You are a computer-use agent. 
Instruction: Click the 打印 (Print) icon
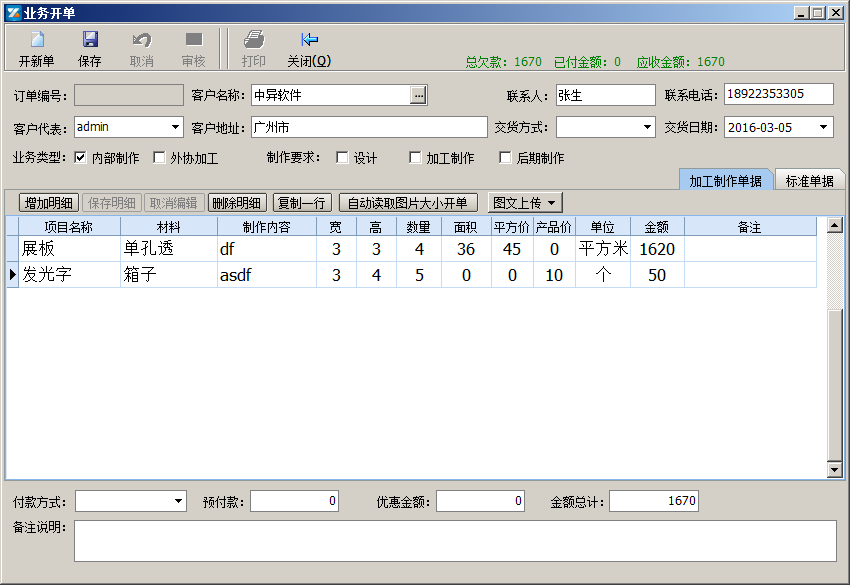[x=254, y=47]
